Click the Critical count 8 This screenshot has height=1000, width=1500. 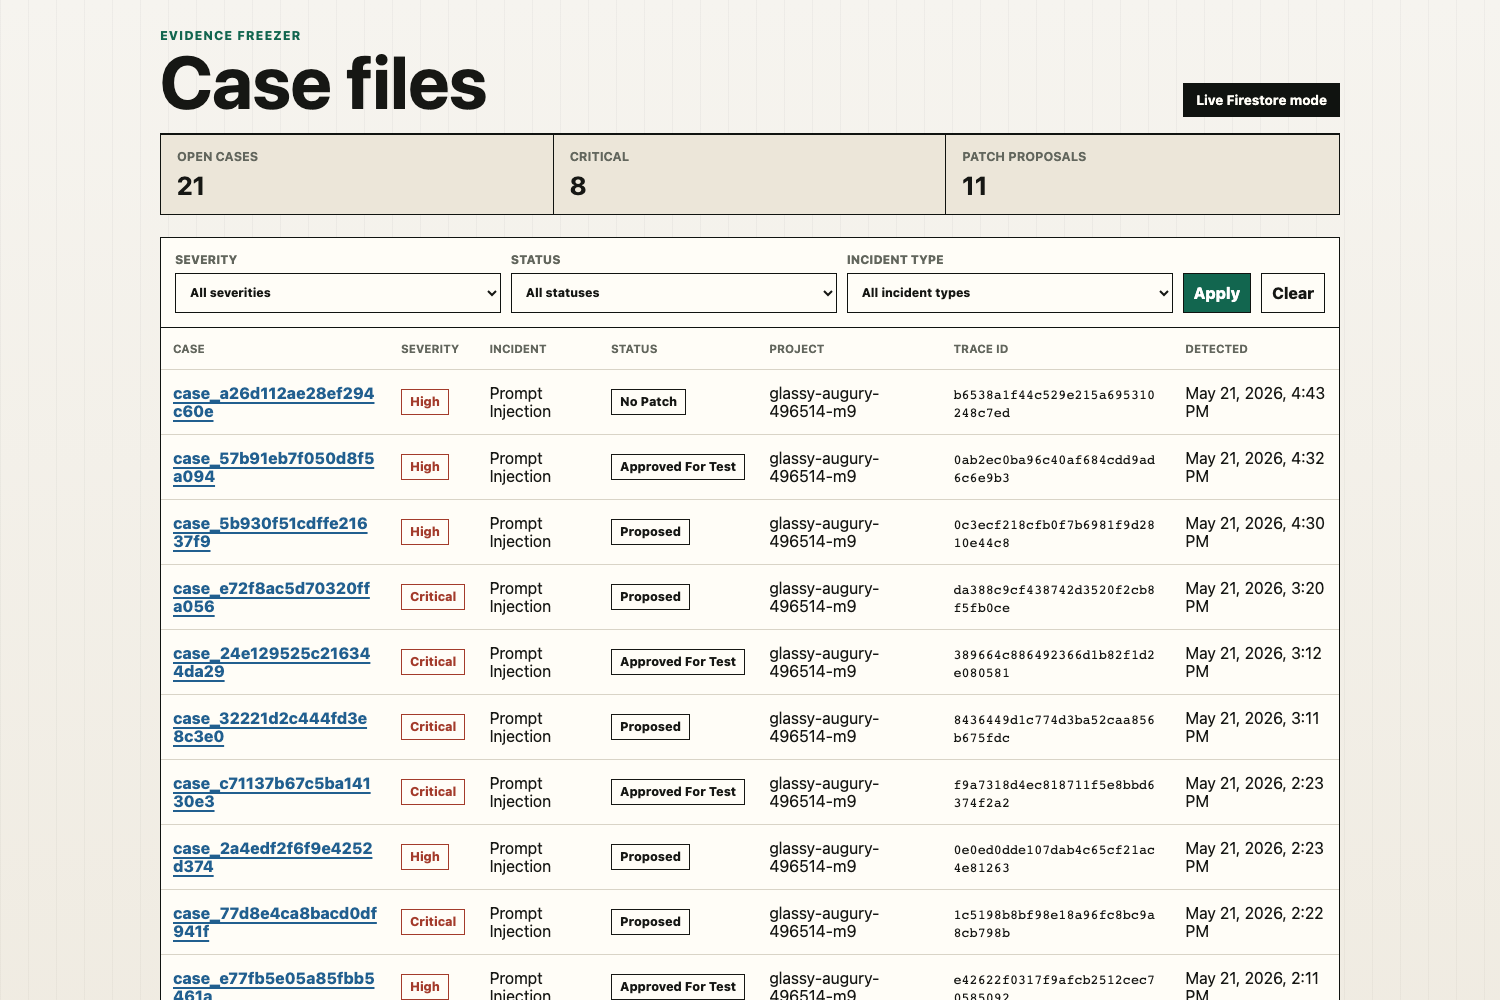(x=578, y=186)
